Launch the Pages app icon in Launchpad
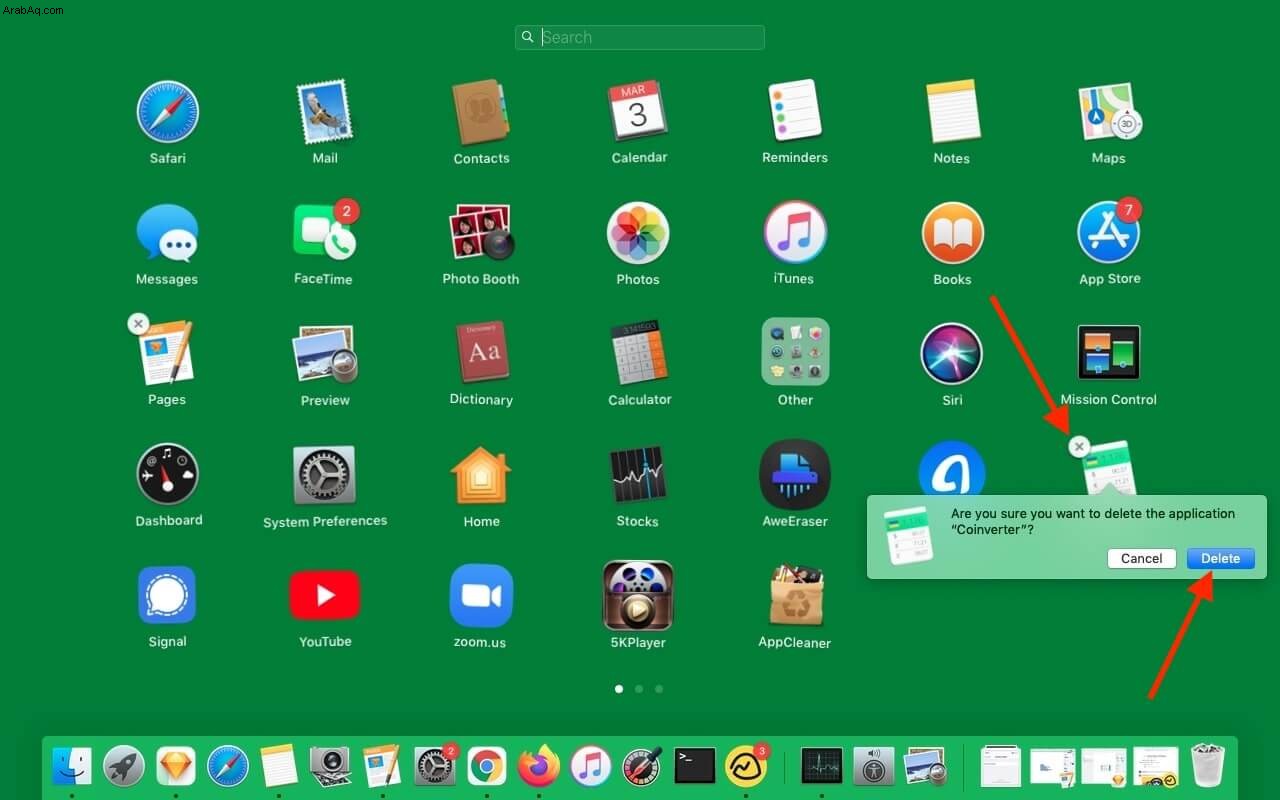Image resolution: width=1280 pixels, height=800 pixels. pos(167,353)
